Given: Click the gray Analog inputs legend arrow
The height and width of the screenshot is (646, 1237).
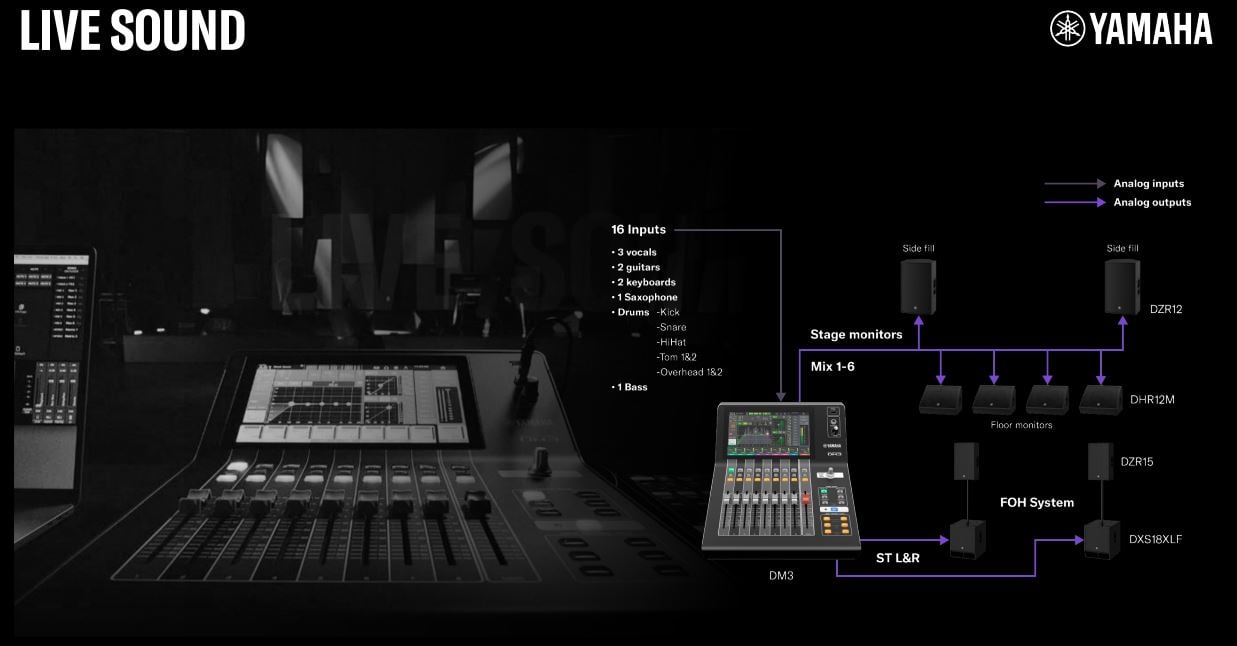Looking at the screenshot, I should click(1074, 184).
